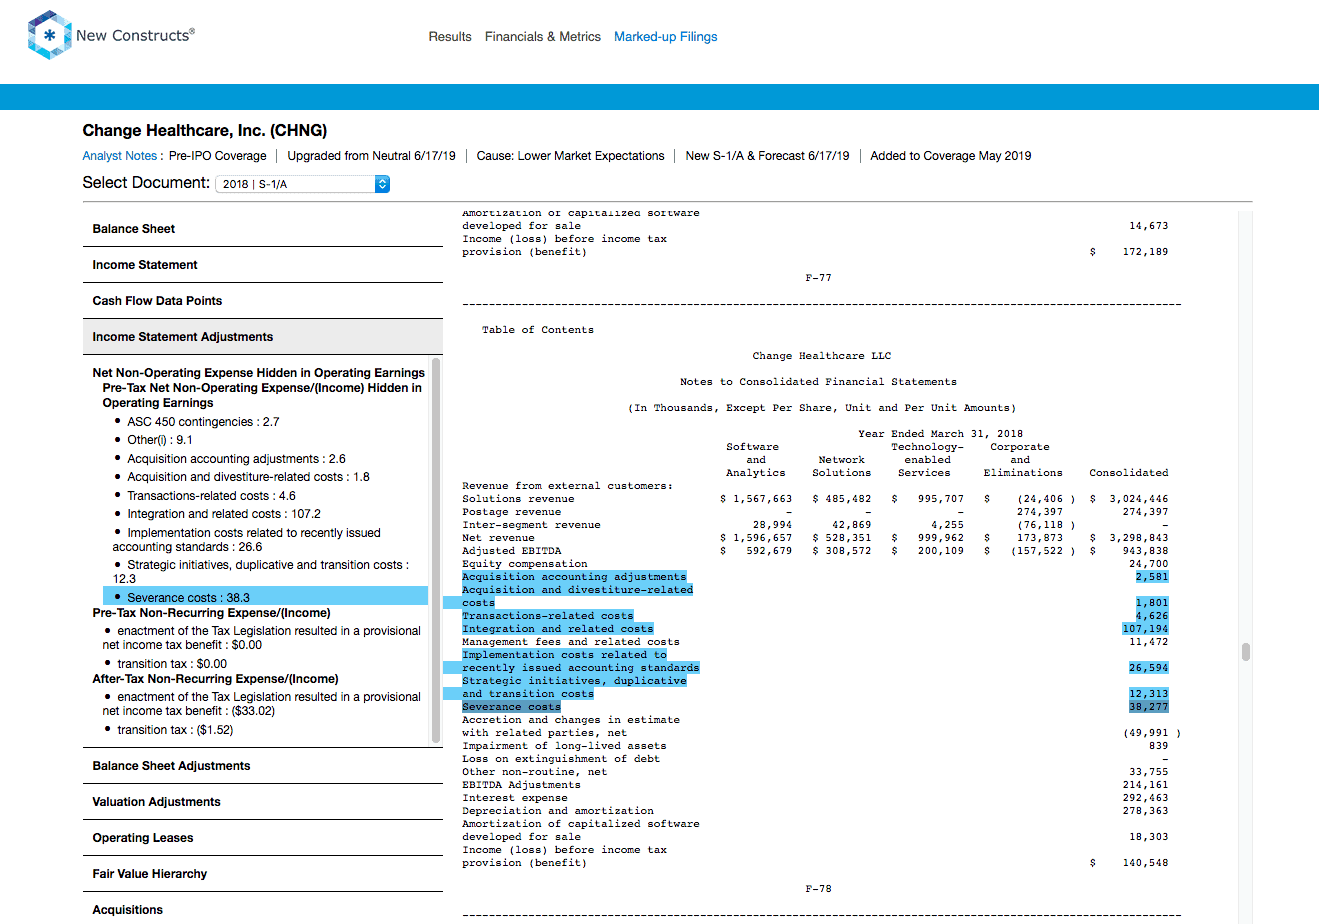This screenshot has width=1319, height=924.
Task: Click After-Tax Non-Recurring Expense/(Income) heading
Action: point(216,679)
